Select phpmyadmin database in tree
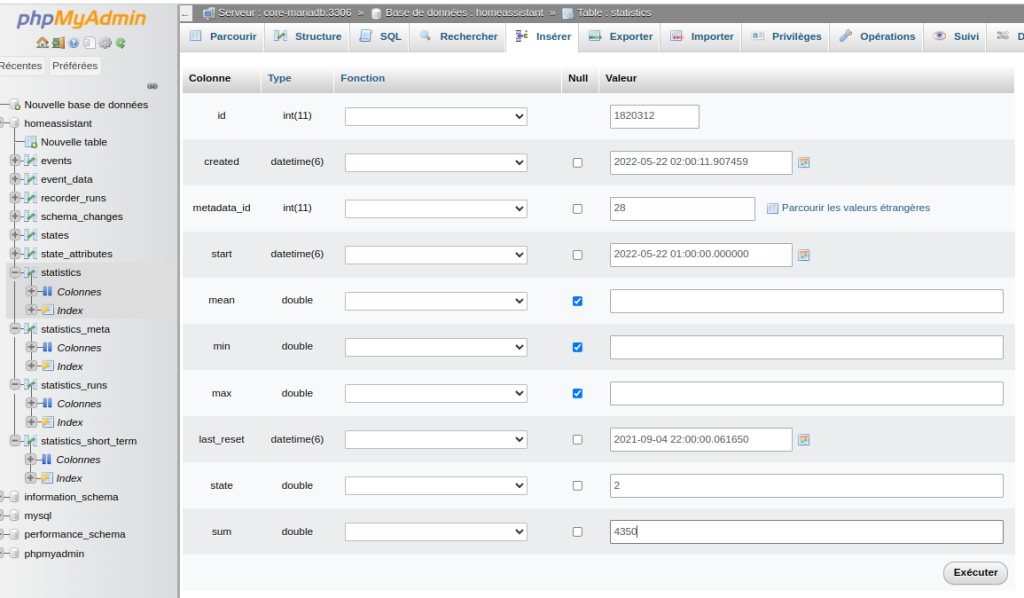The width and height of the screenshot is (1024, 598). tap(54, 554)
